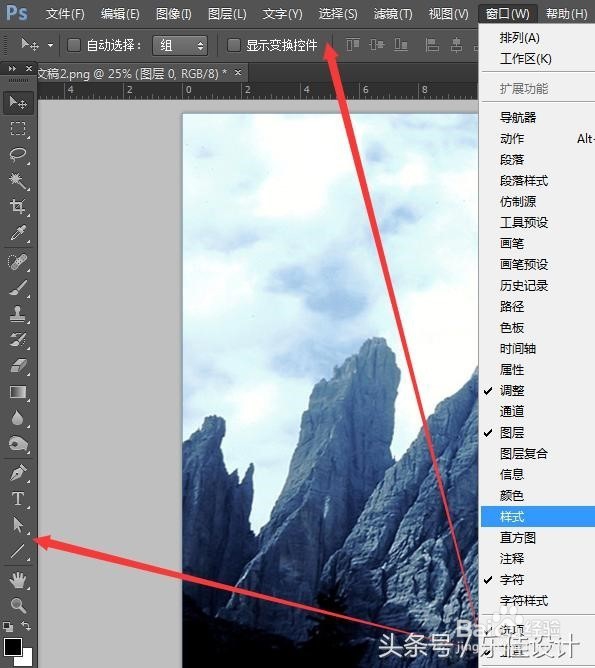Close the 窗口(W) menu
The height and width of the screenshot is (668, 595).
pos(508,14)
